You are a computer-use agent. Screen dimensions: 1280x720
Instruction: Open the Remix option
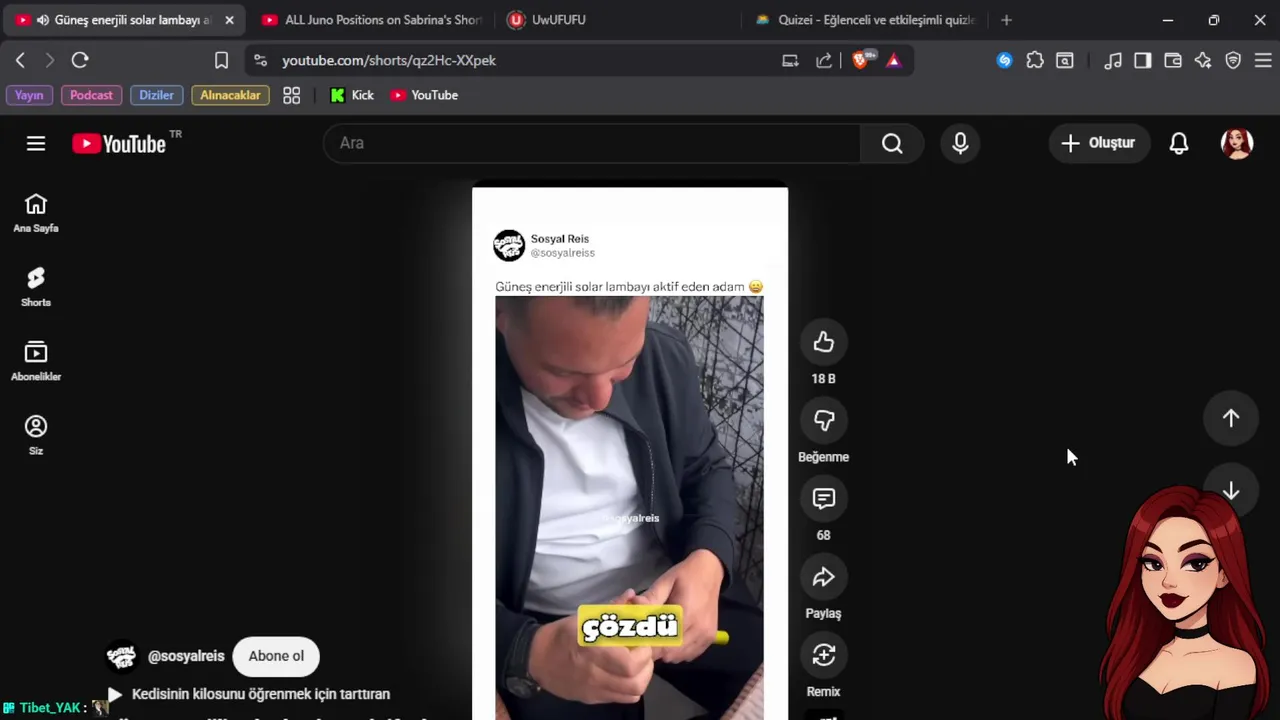pyautogui.click(x=823, y=655)
